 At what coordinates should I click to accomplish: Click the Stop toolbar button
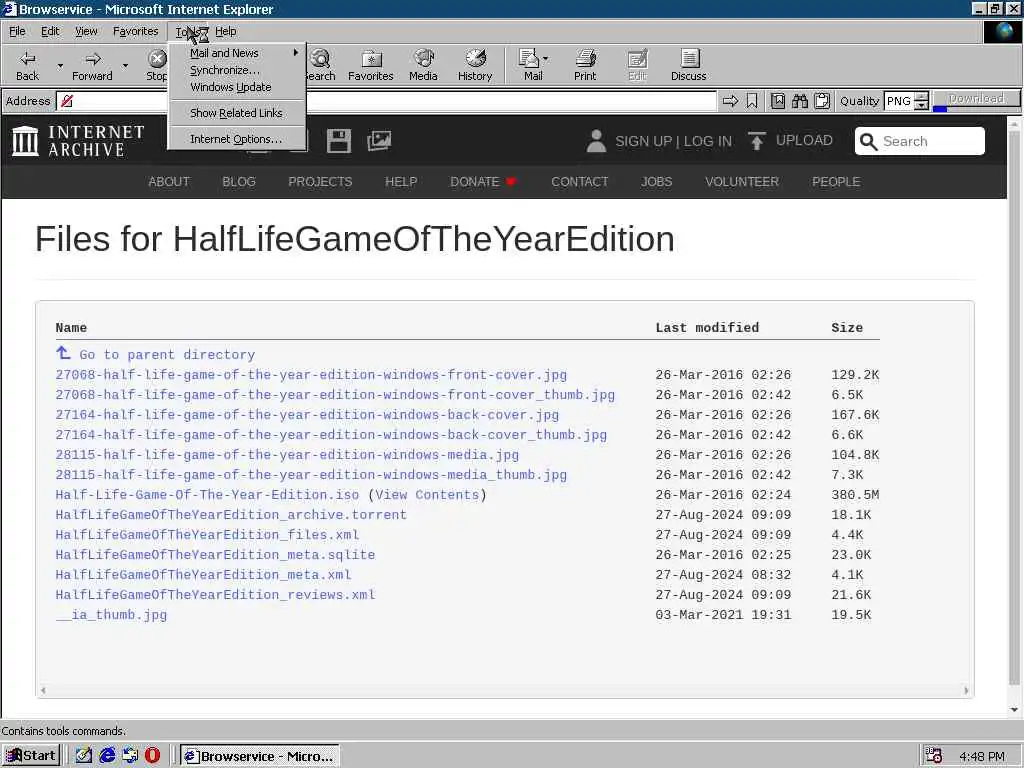click(156, 65)
